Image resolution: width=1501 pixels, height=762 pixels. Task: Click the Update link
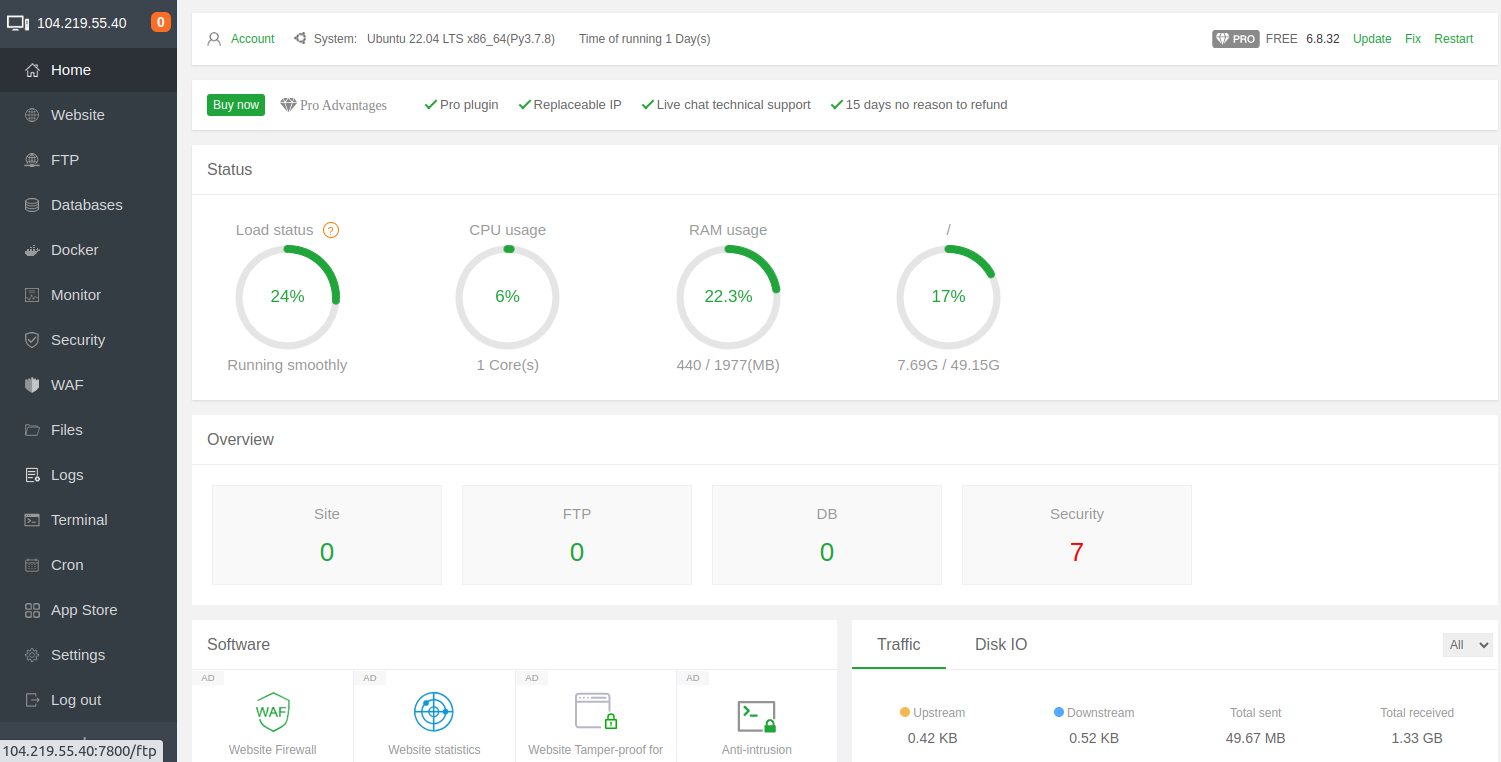[1371, 39]
